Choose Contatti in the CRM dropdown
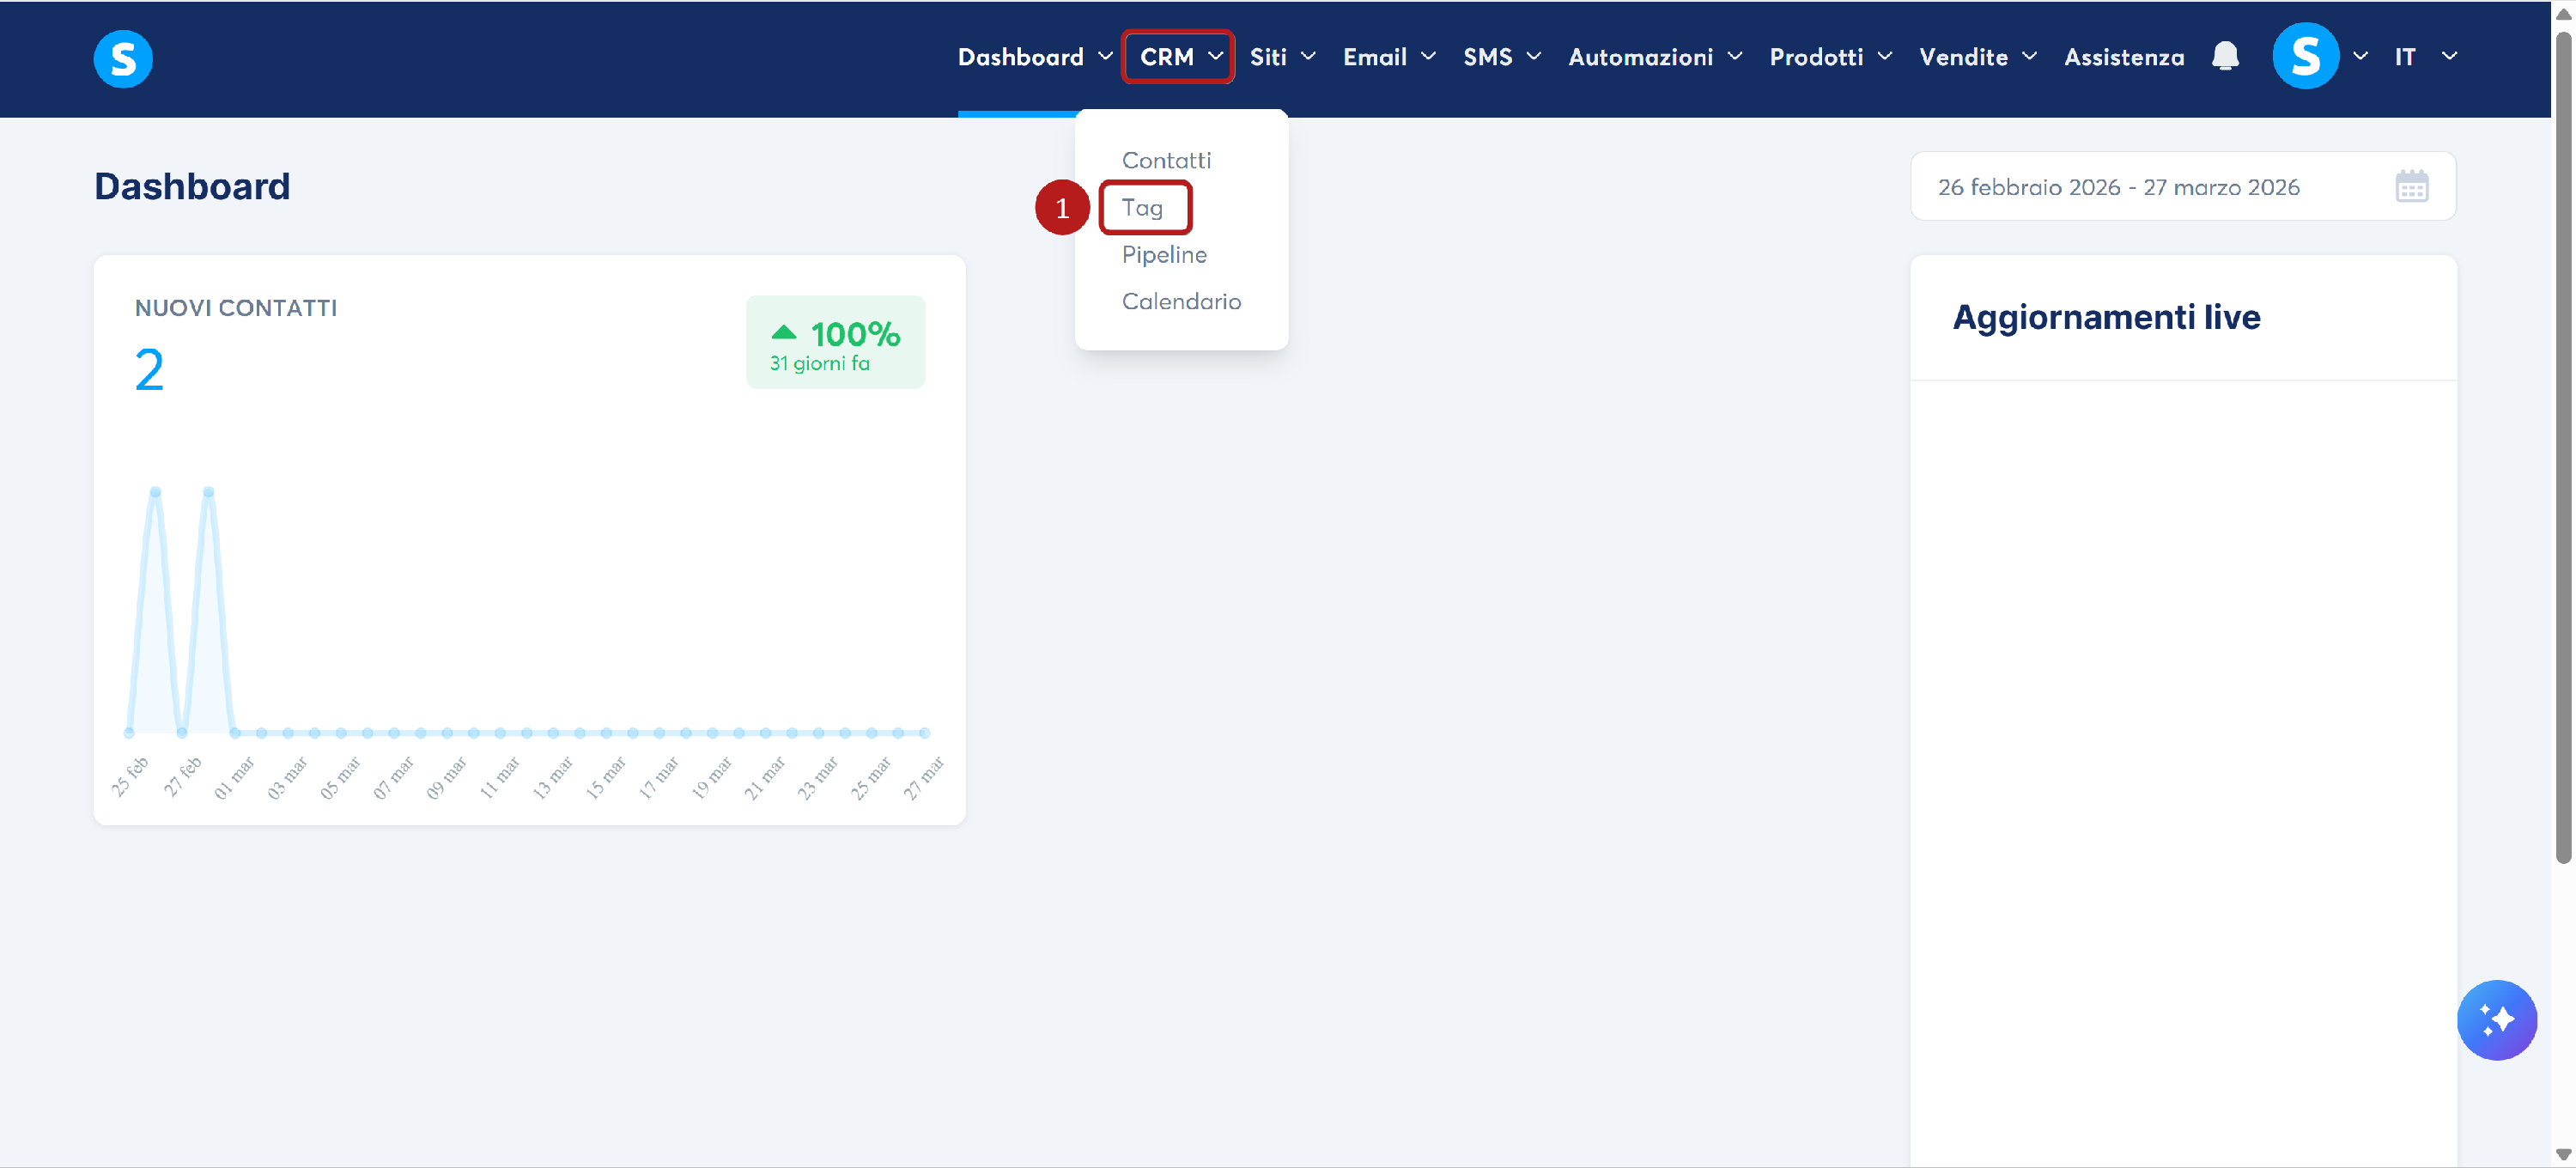 (1166, 161)
